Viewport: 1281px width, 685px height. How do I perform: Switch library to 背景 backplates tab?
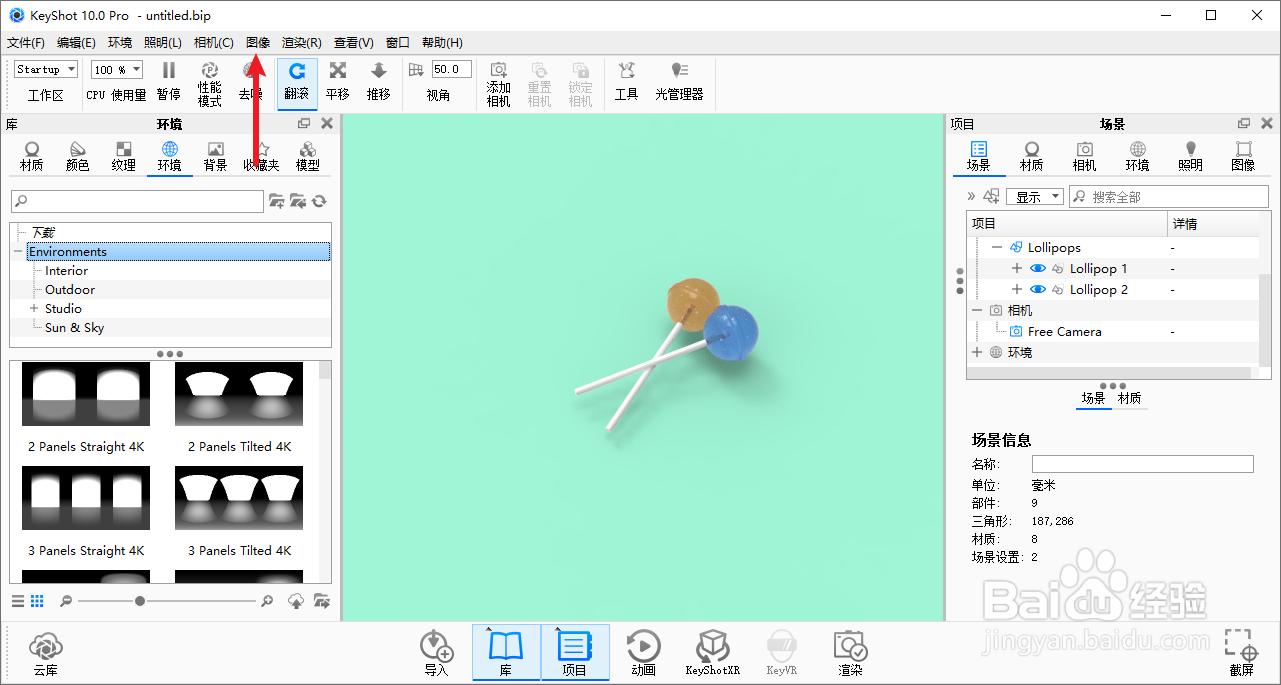pos(216,156)
